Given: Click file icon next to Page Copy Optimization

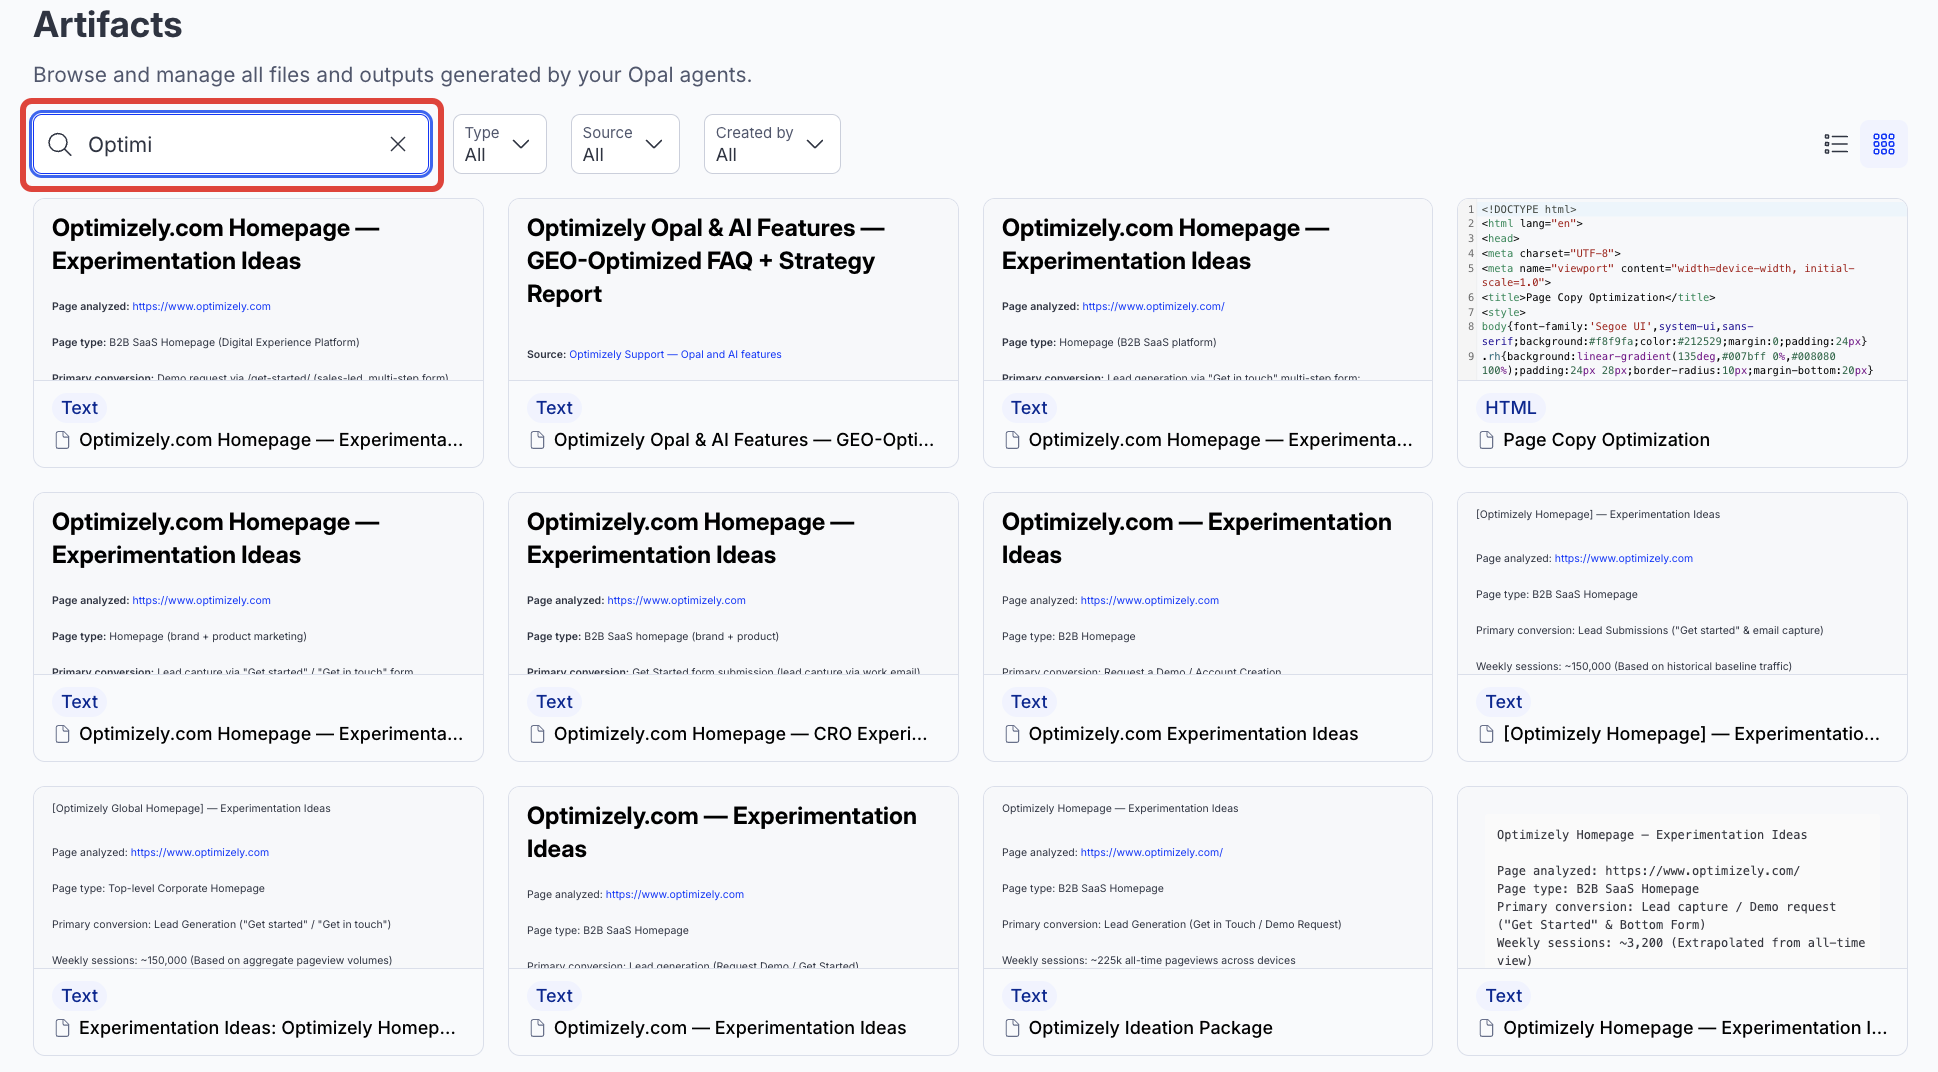Looking at the screenshot, I should pos(1486,440).
